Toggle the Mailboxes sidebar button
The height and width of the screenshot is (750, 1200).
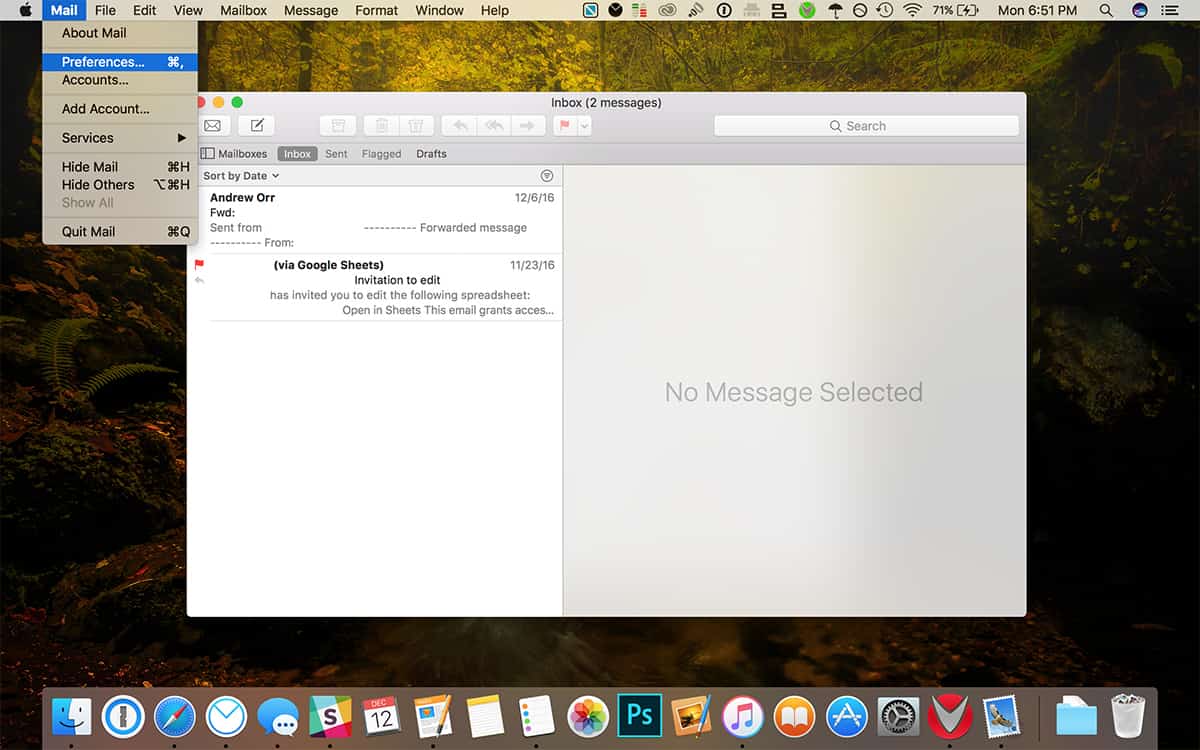[x=235, y=154]
